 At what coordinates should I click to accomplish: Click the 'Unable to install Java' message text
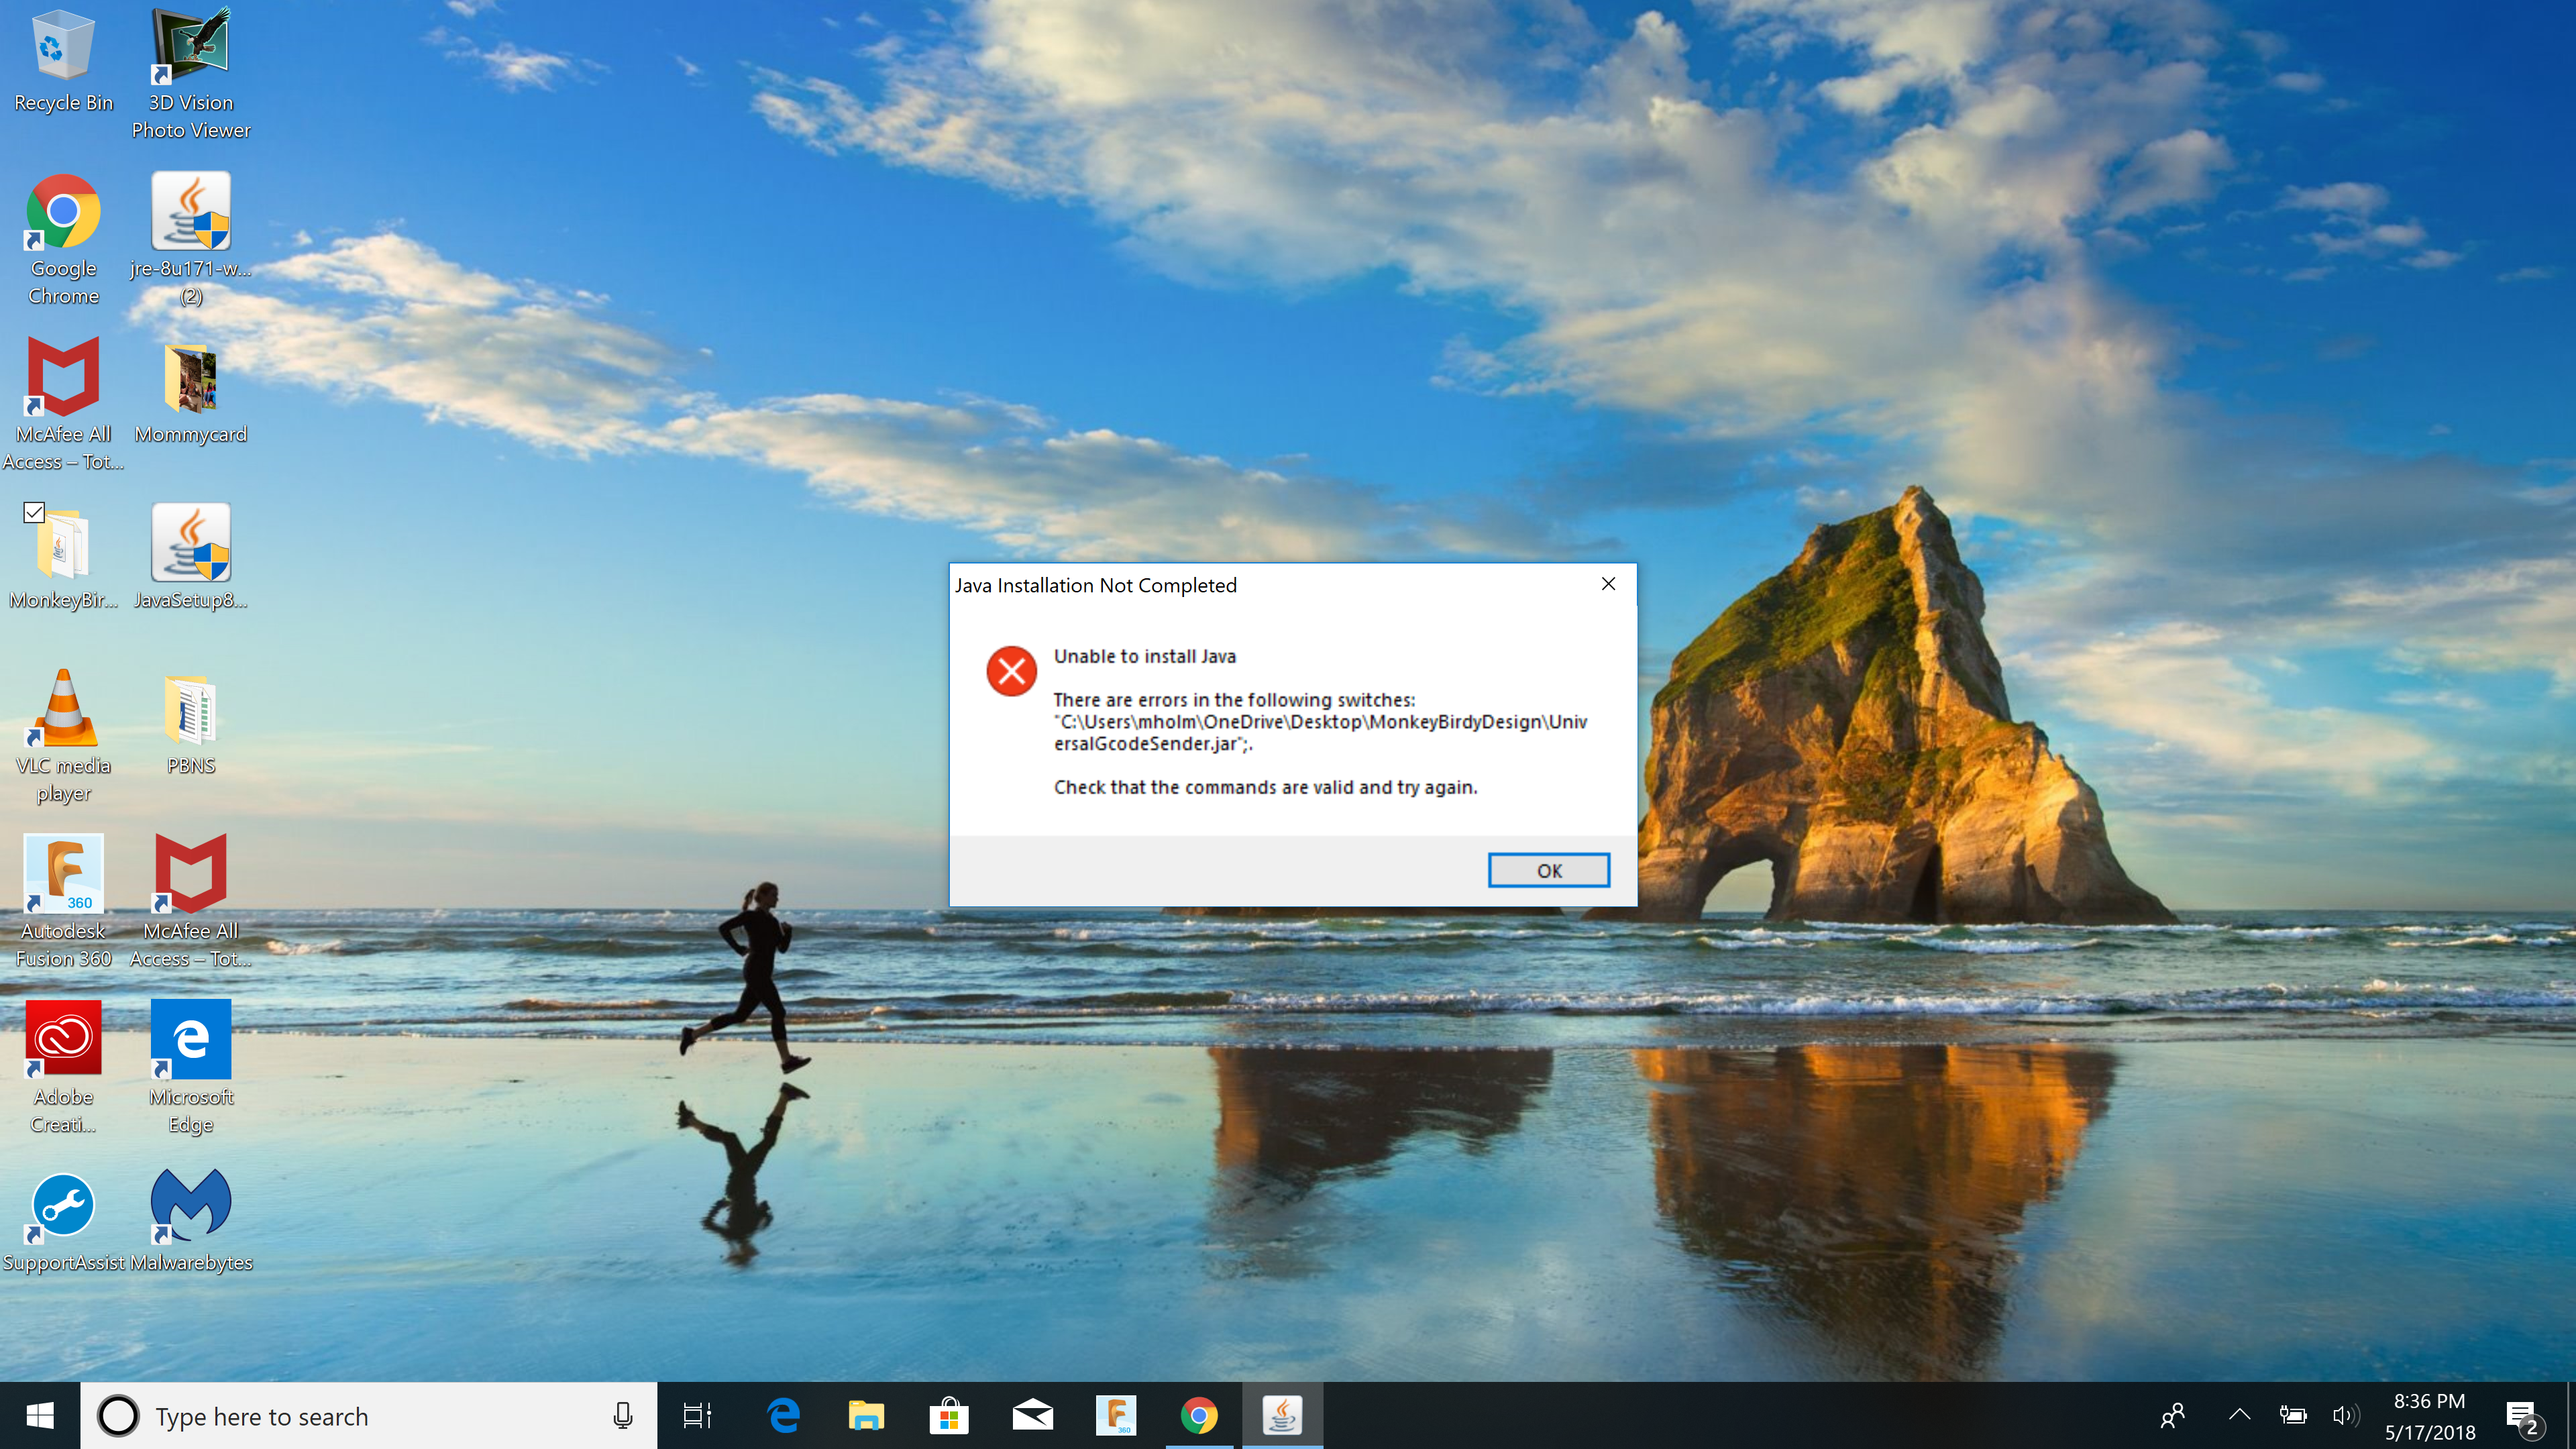(1144, 656)
